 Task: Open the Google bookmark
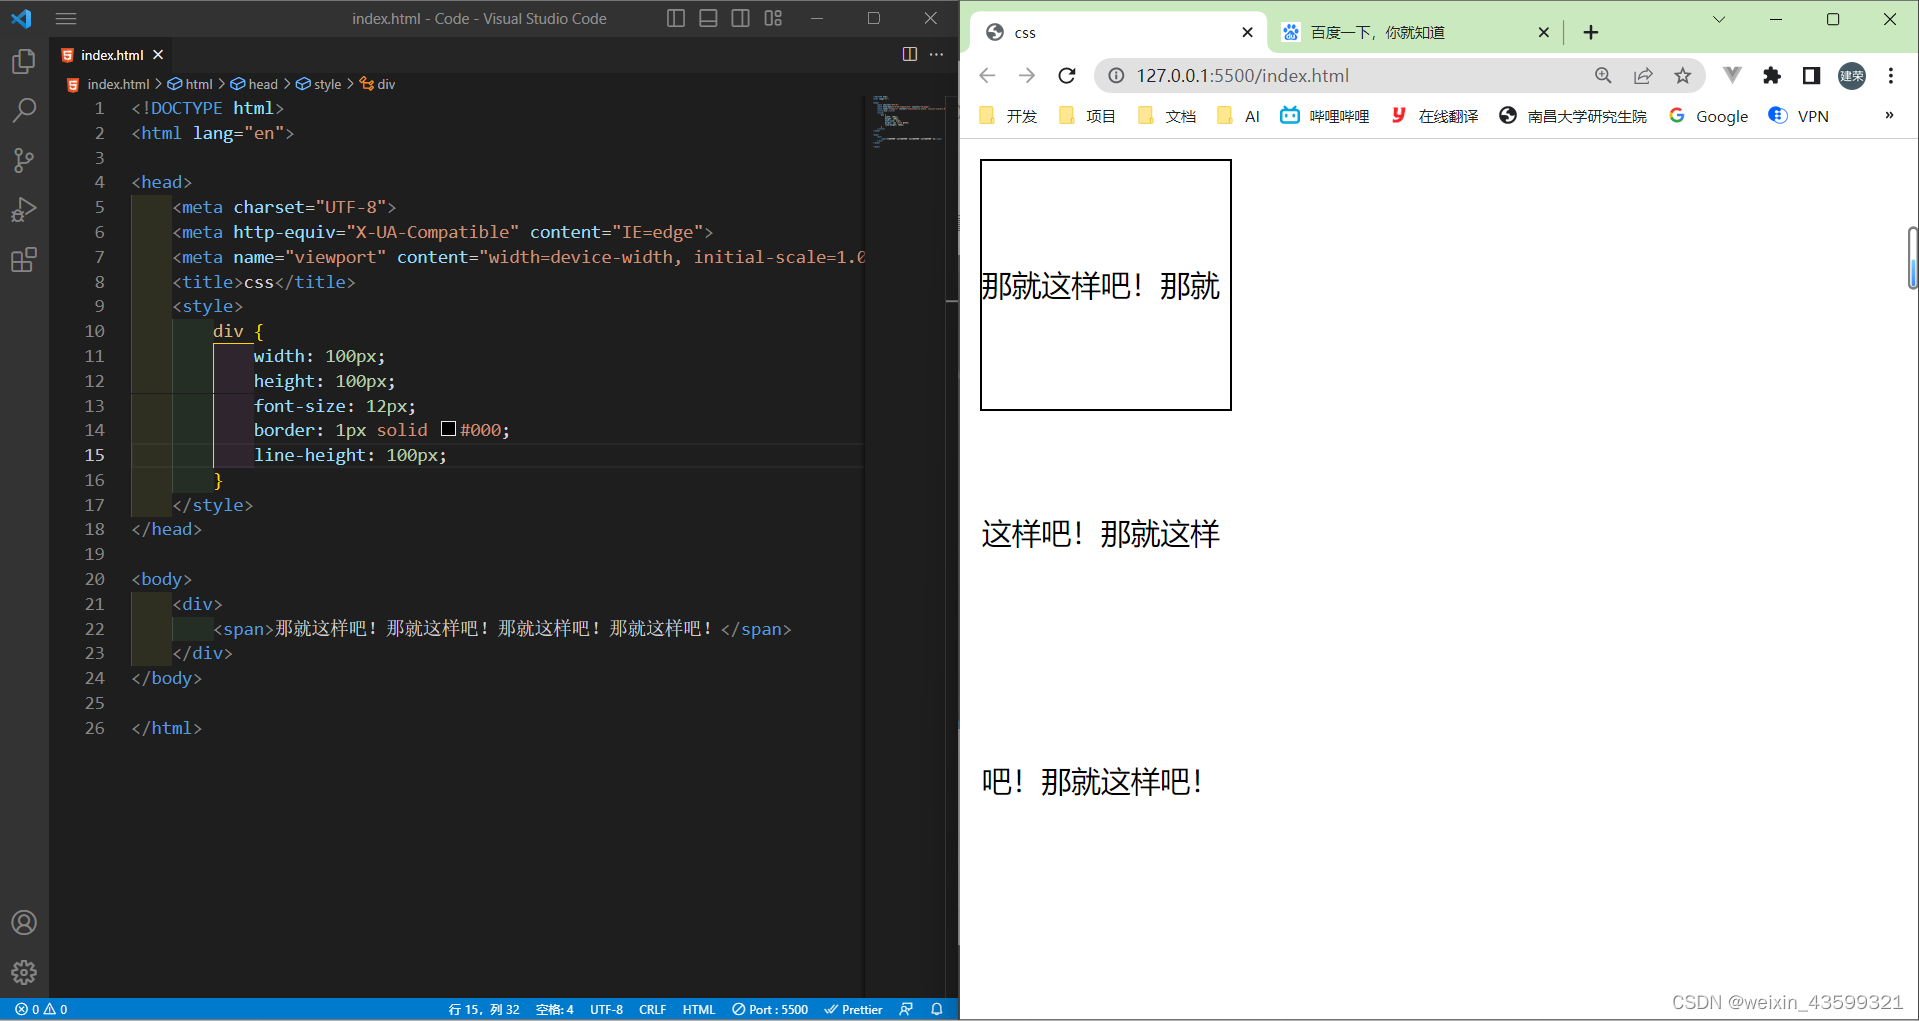point(1709,116)
